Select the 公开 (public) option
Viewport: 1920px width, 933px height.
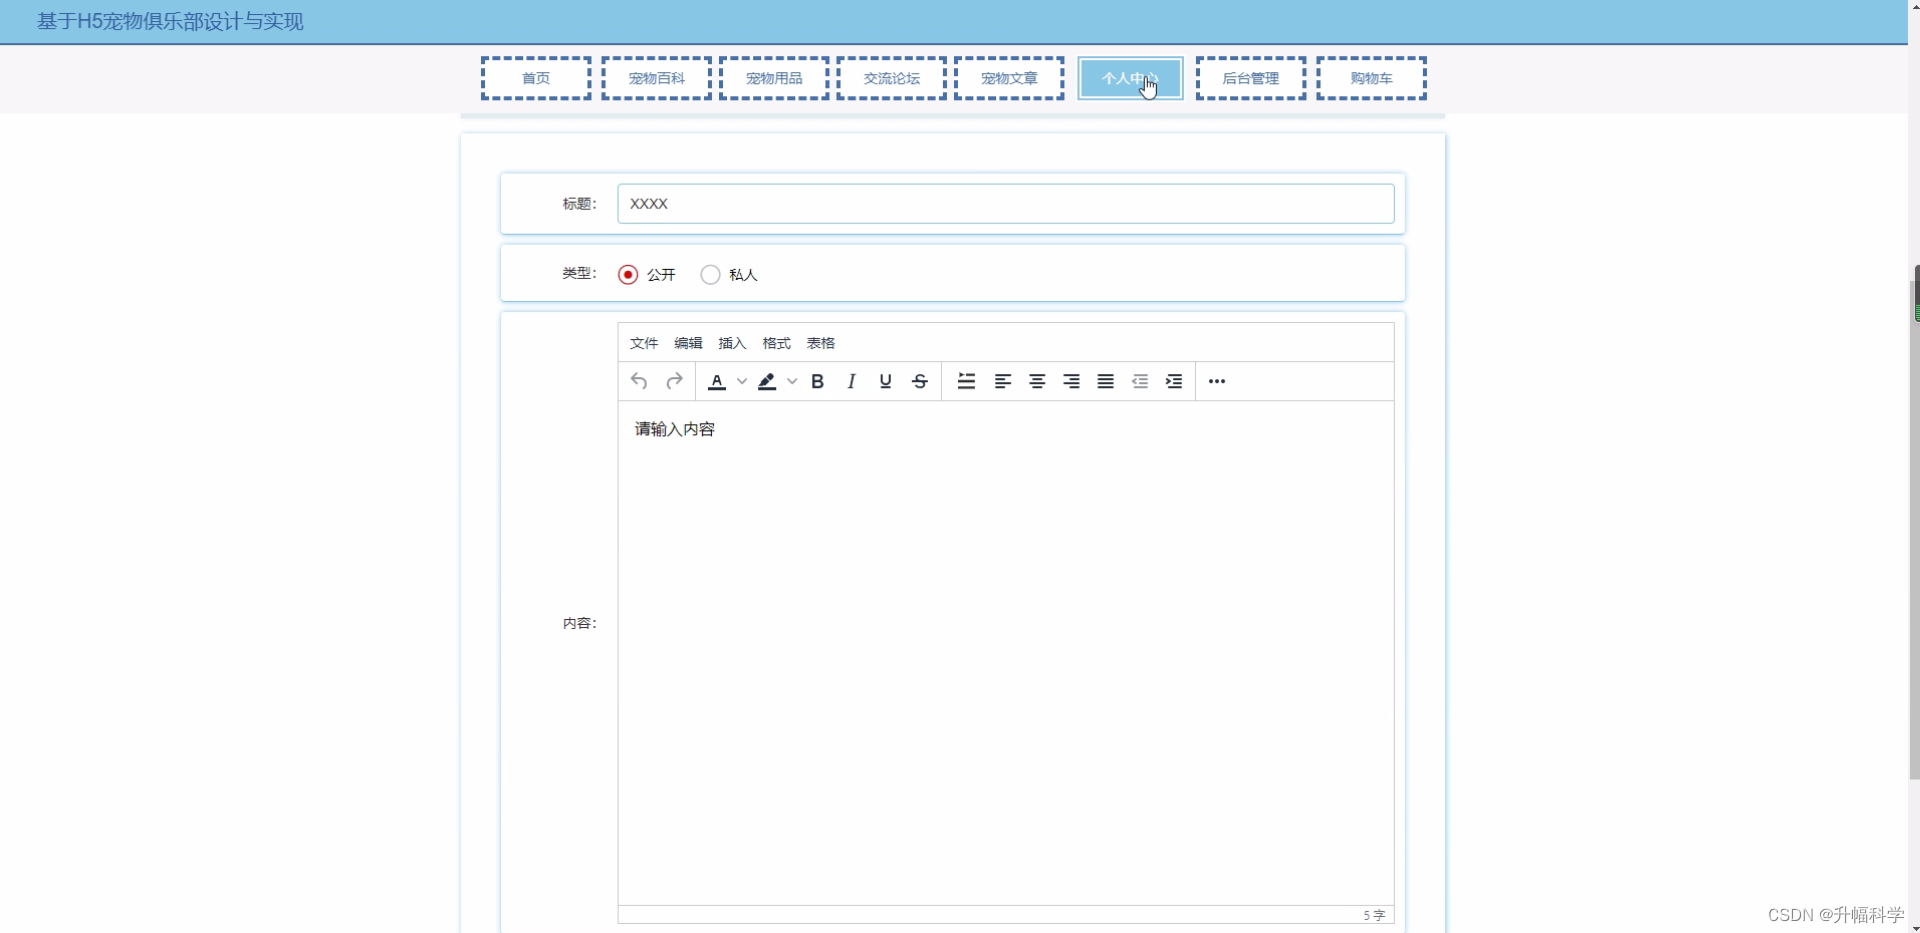[x=628, y=275]
